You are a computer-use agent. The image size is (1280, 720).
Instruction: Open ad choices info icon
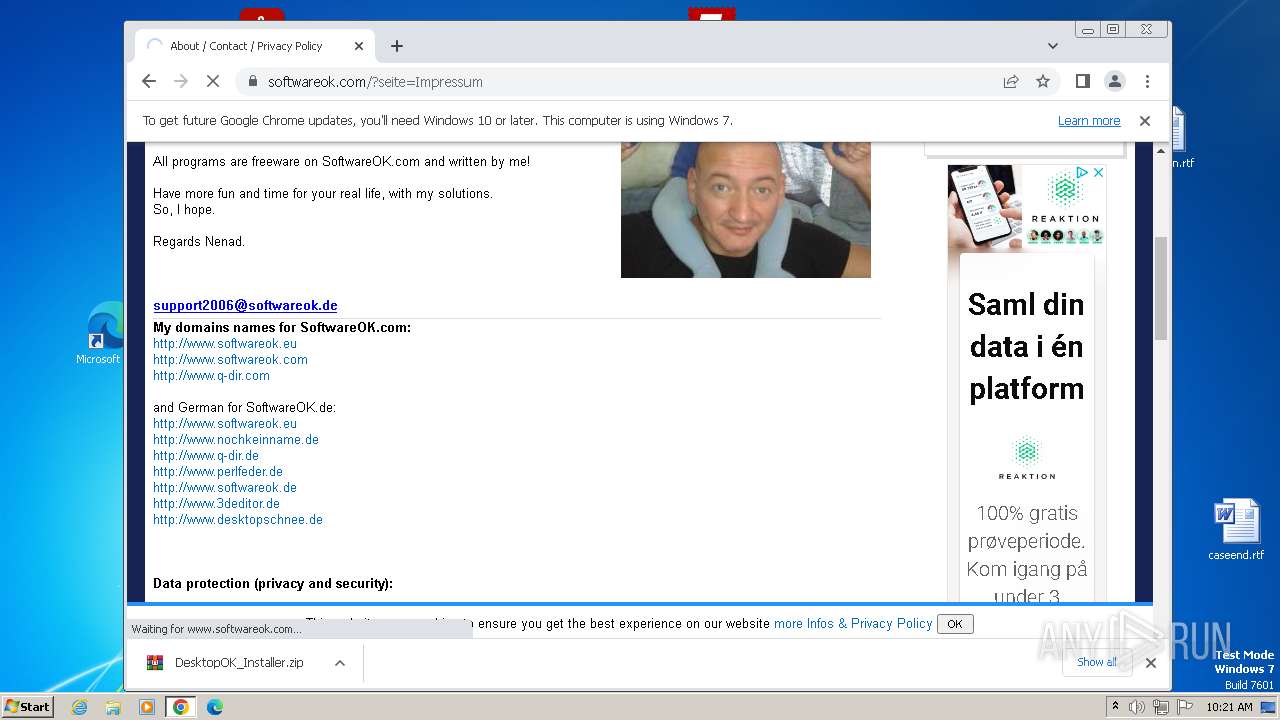click(1083, 173)
